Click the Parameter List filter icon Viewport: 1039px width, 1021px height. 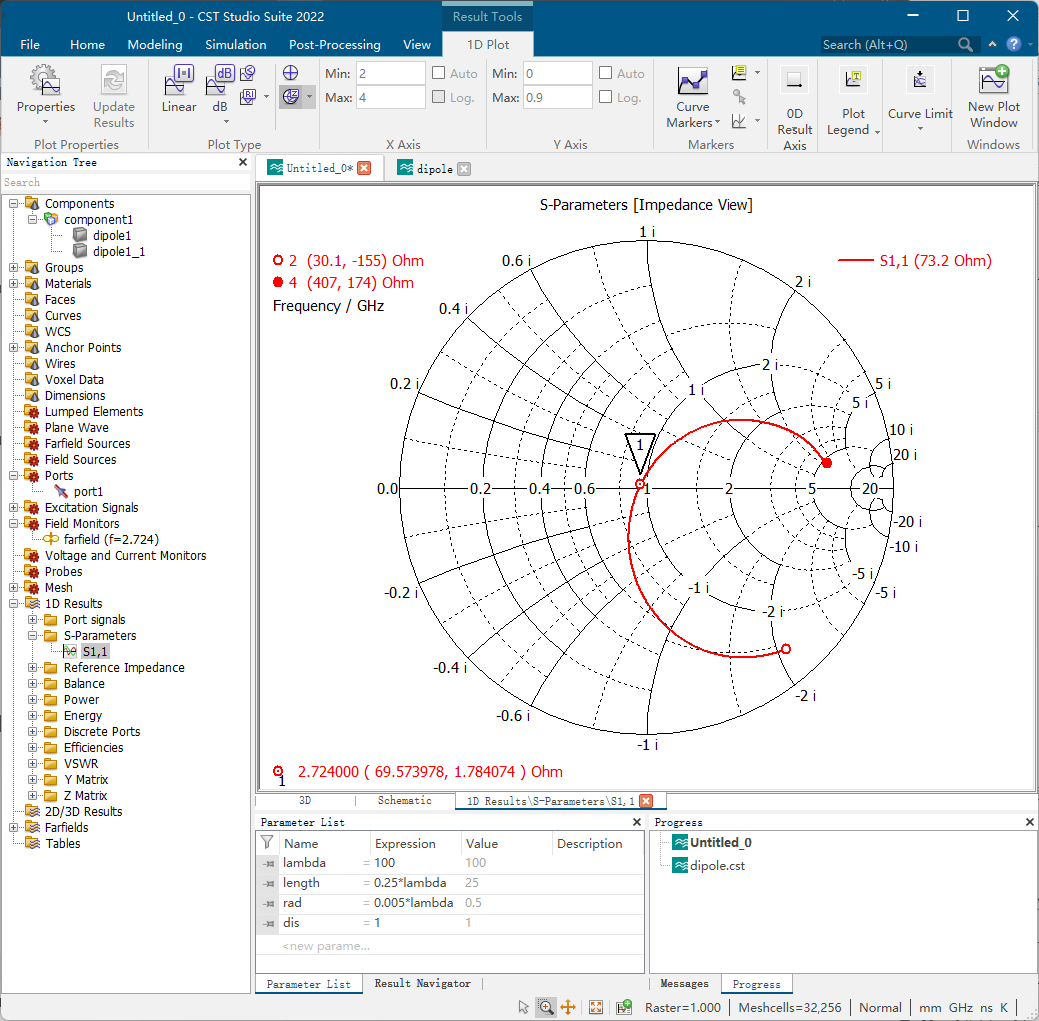267,842
